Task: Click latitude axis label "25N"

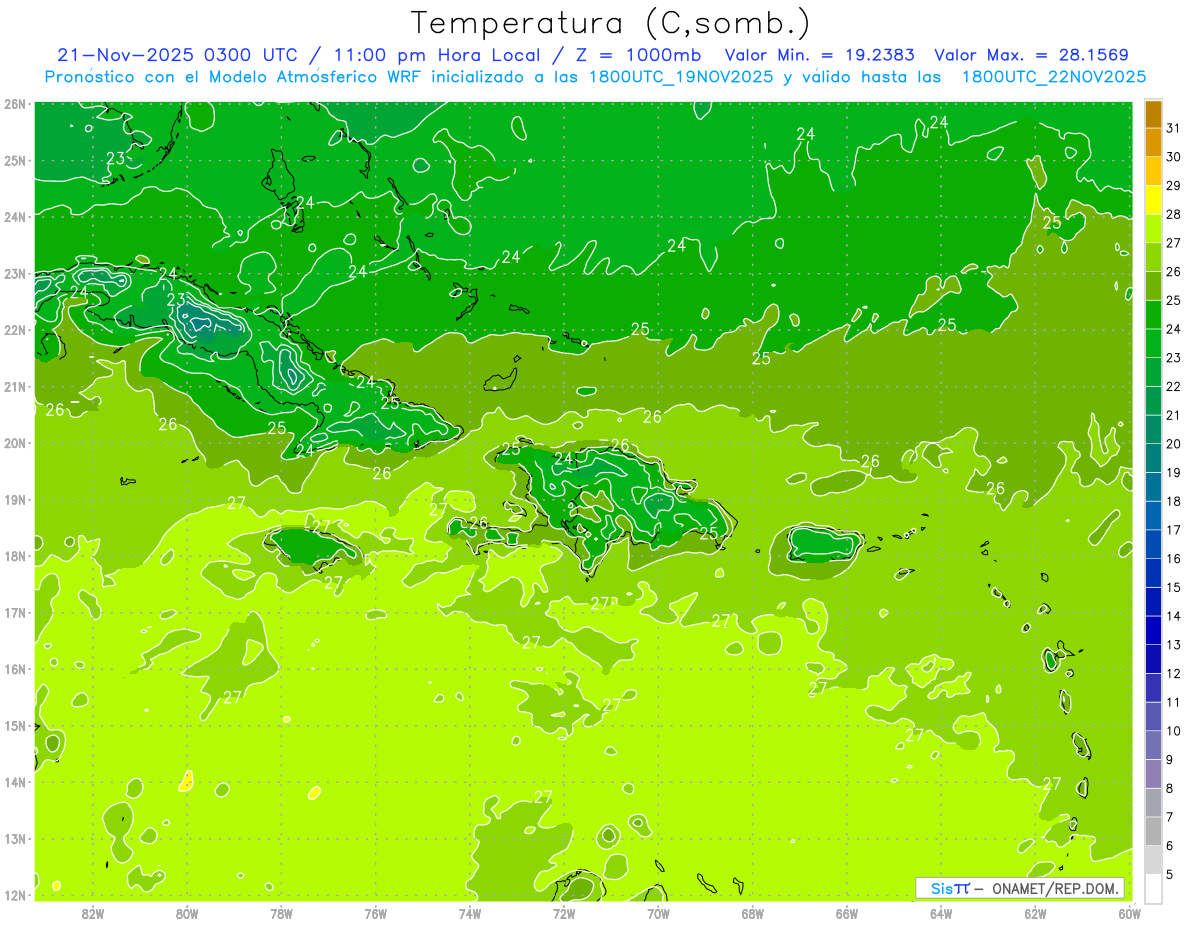Action: pos(15,160)
